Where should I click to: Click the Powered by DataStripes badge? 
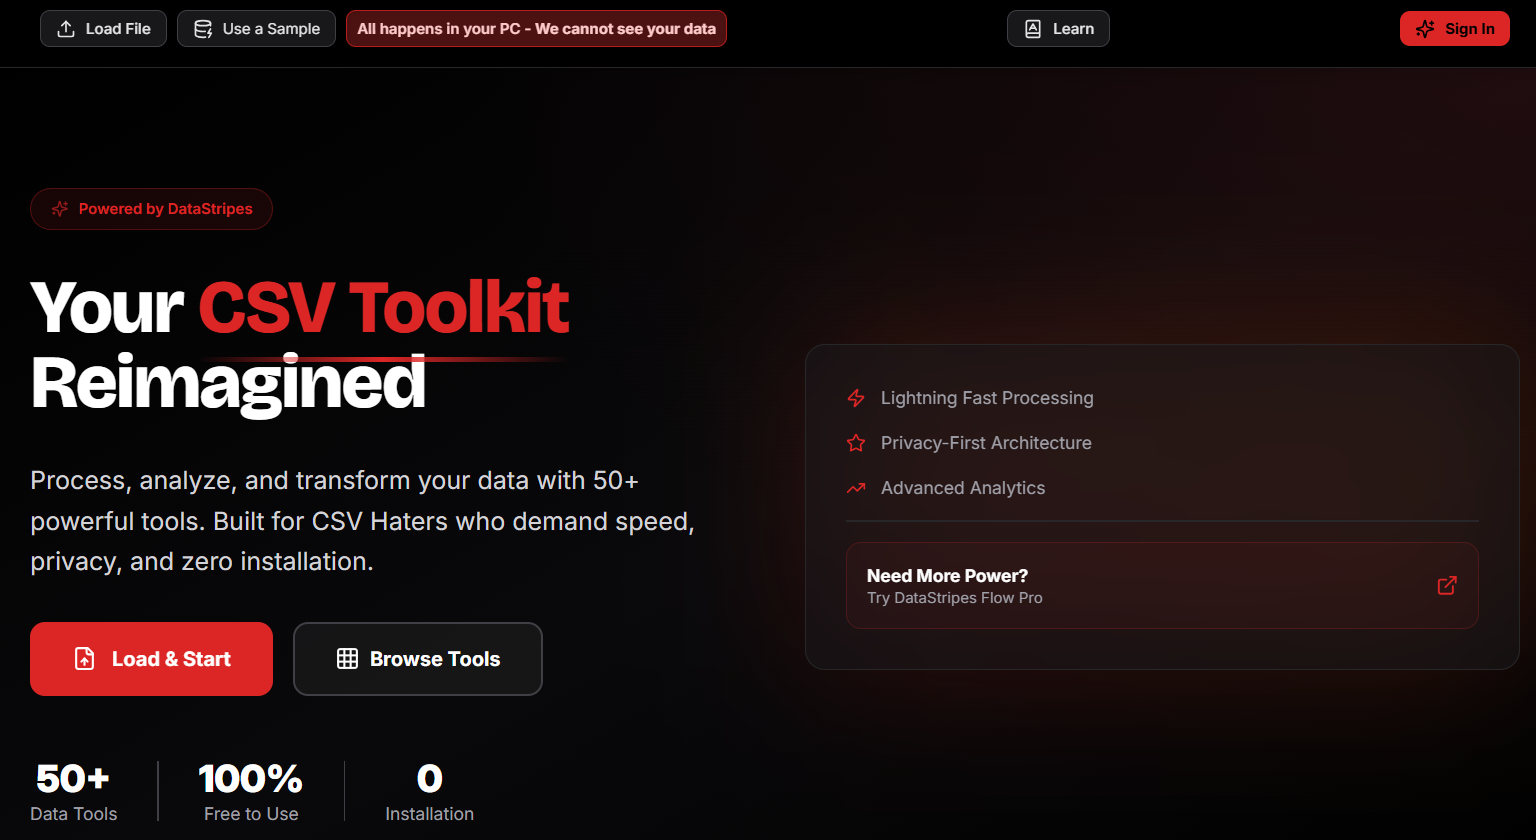point(151,209)
